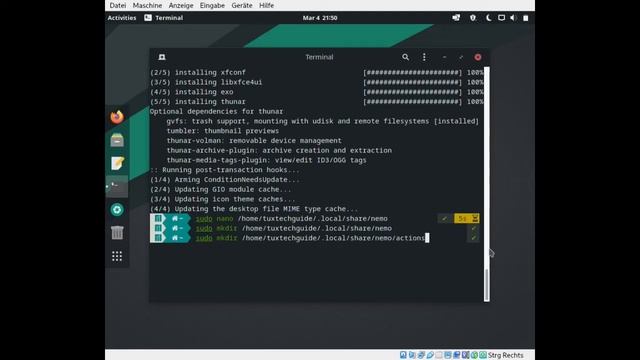
Task: Open the three-dot menu in Terminal header
Action: click(x=424, y=57)
